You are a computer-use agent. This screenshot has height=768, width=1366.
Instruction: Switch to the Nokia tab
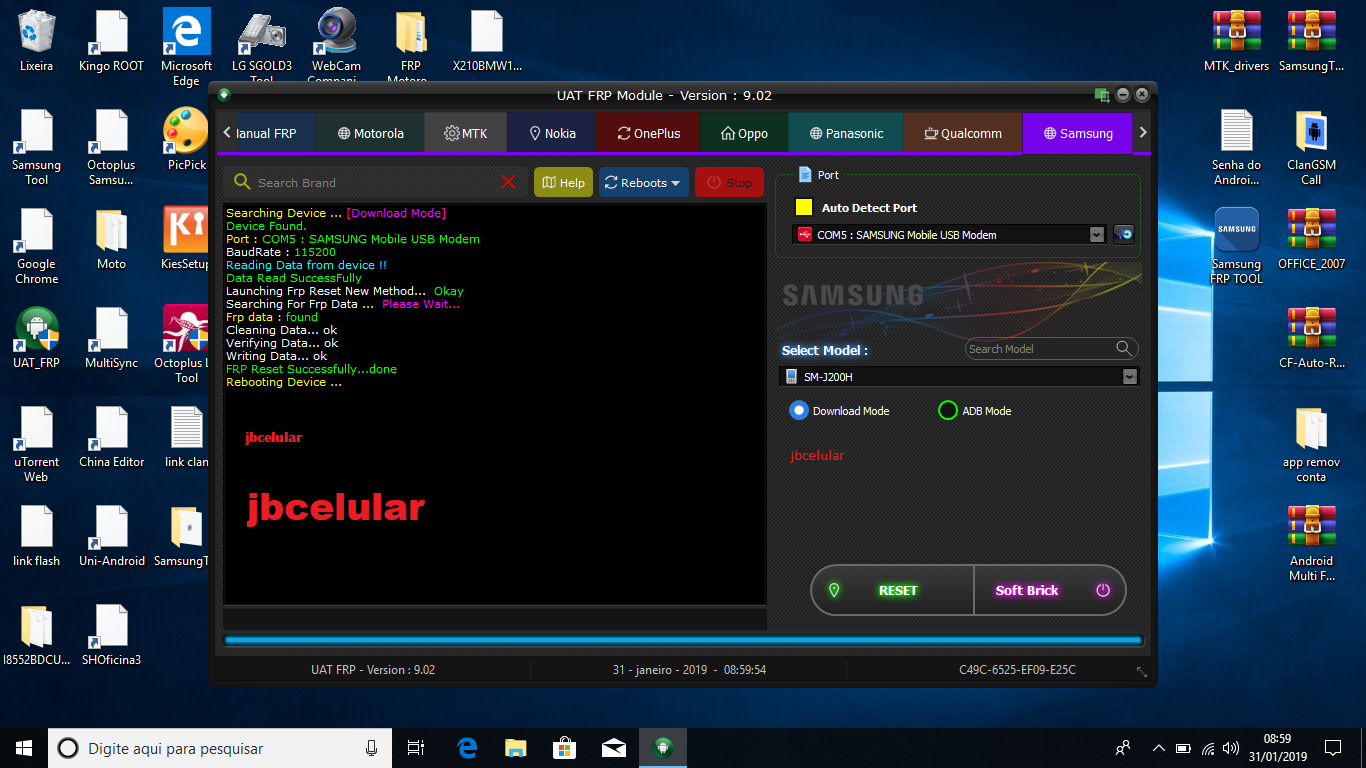pos(552,133)
